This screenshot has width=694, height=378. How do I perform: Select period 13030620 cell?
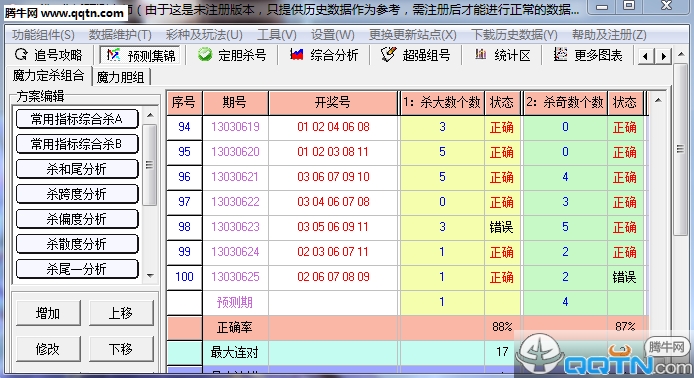(x=235, y=152)
